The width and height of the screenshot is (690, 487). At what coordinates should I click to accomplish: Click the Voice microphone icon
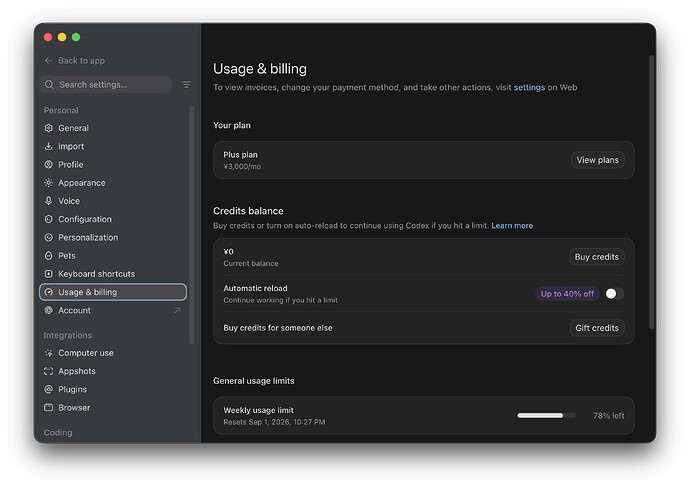coord(48,201)
